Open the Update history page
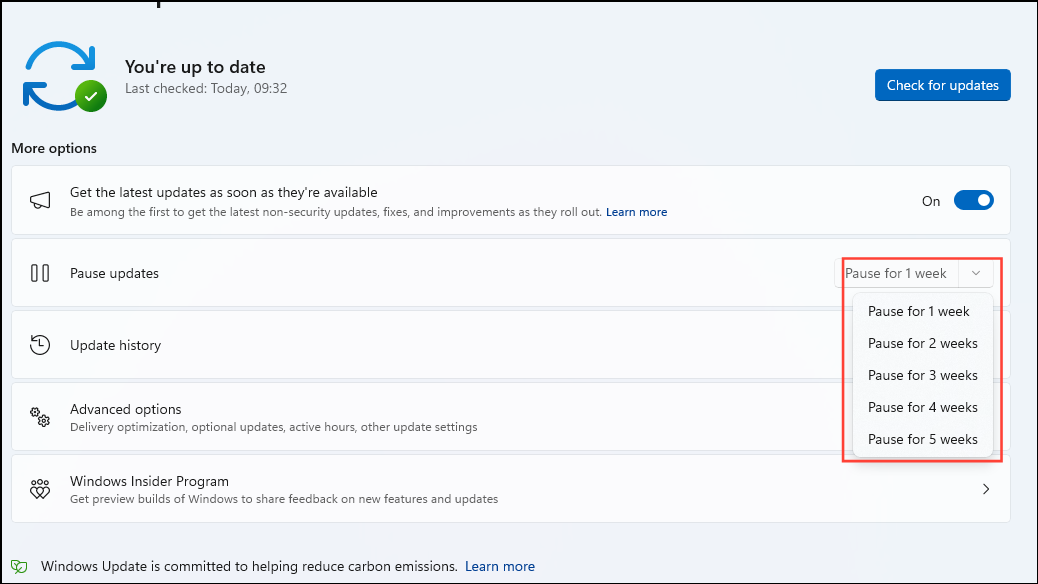The width and height of the screenshot is (1038, 584). tap(115, 344)
